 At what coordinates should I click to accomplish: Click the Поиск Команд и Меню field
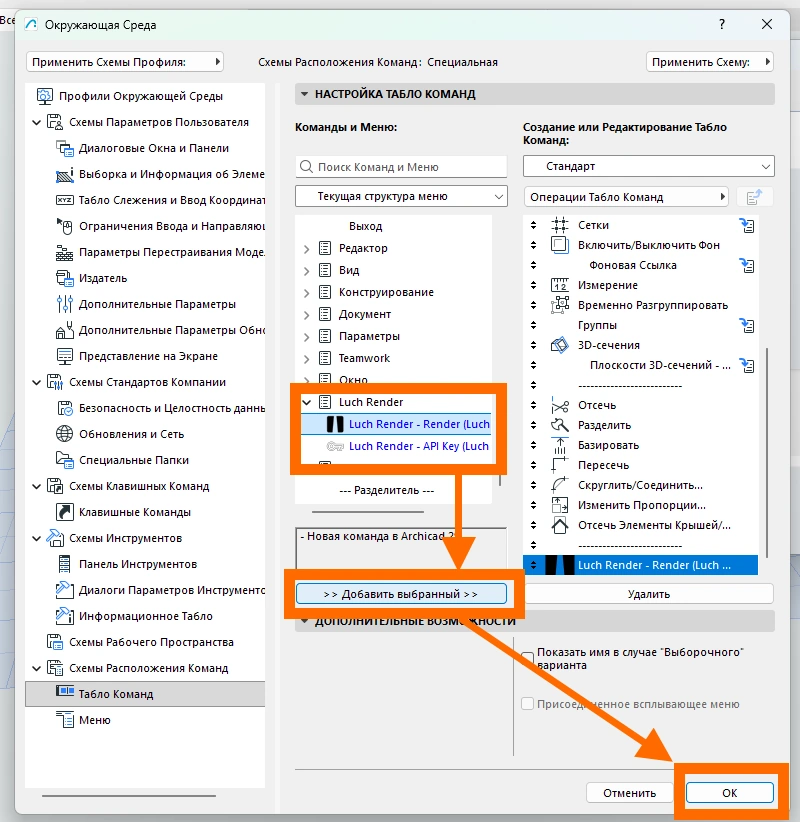point(401,167)
